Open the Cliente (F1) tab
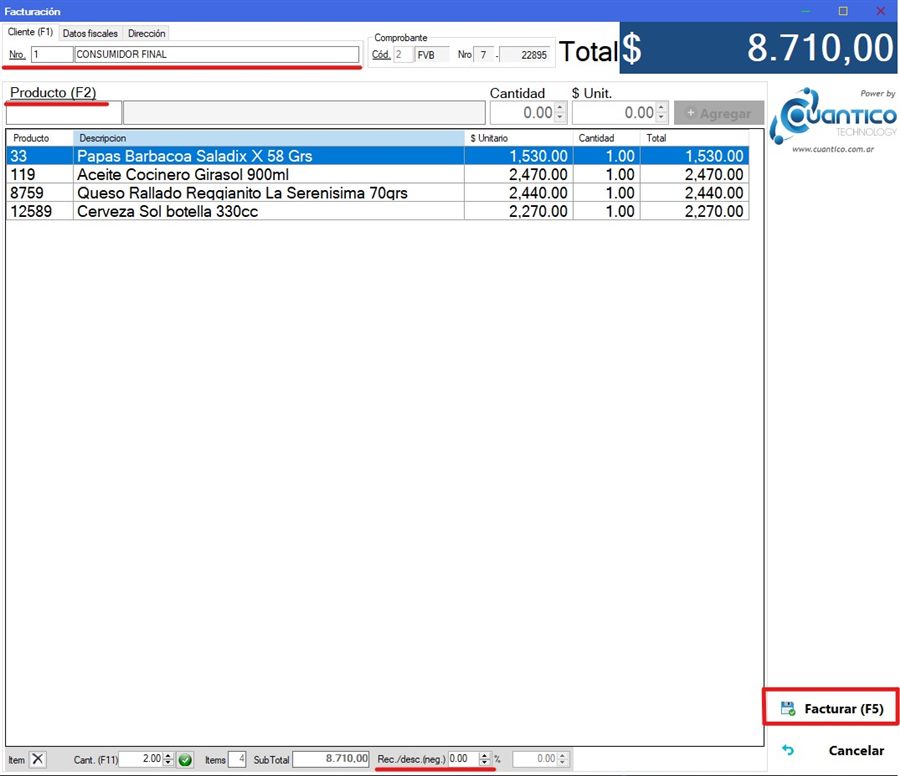Viewport: 900px width, 776px height. [30, 32]
